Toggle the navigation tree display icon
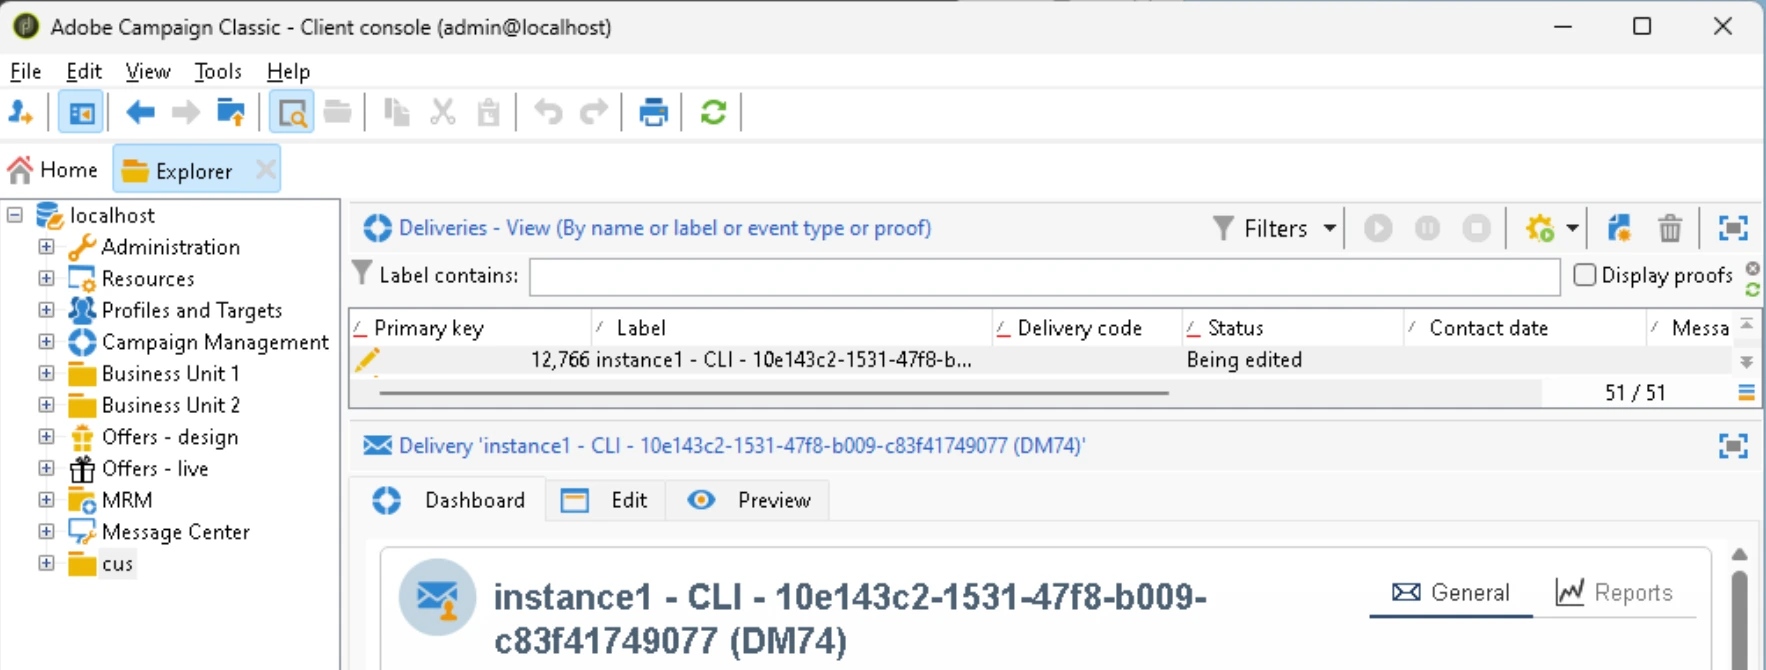The image size is (1766, 670). [x=81, y=113]
